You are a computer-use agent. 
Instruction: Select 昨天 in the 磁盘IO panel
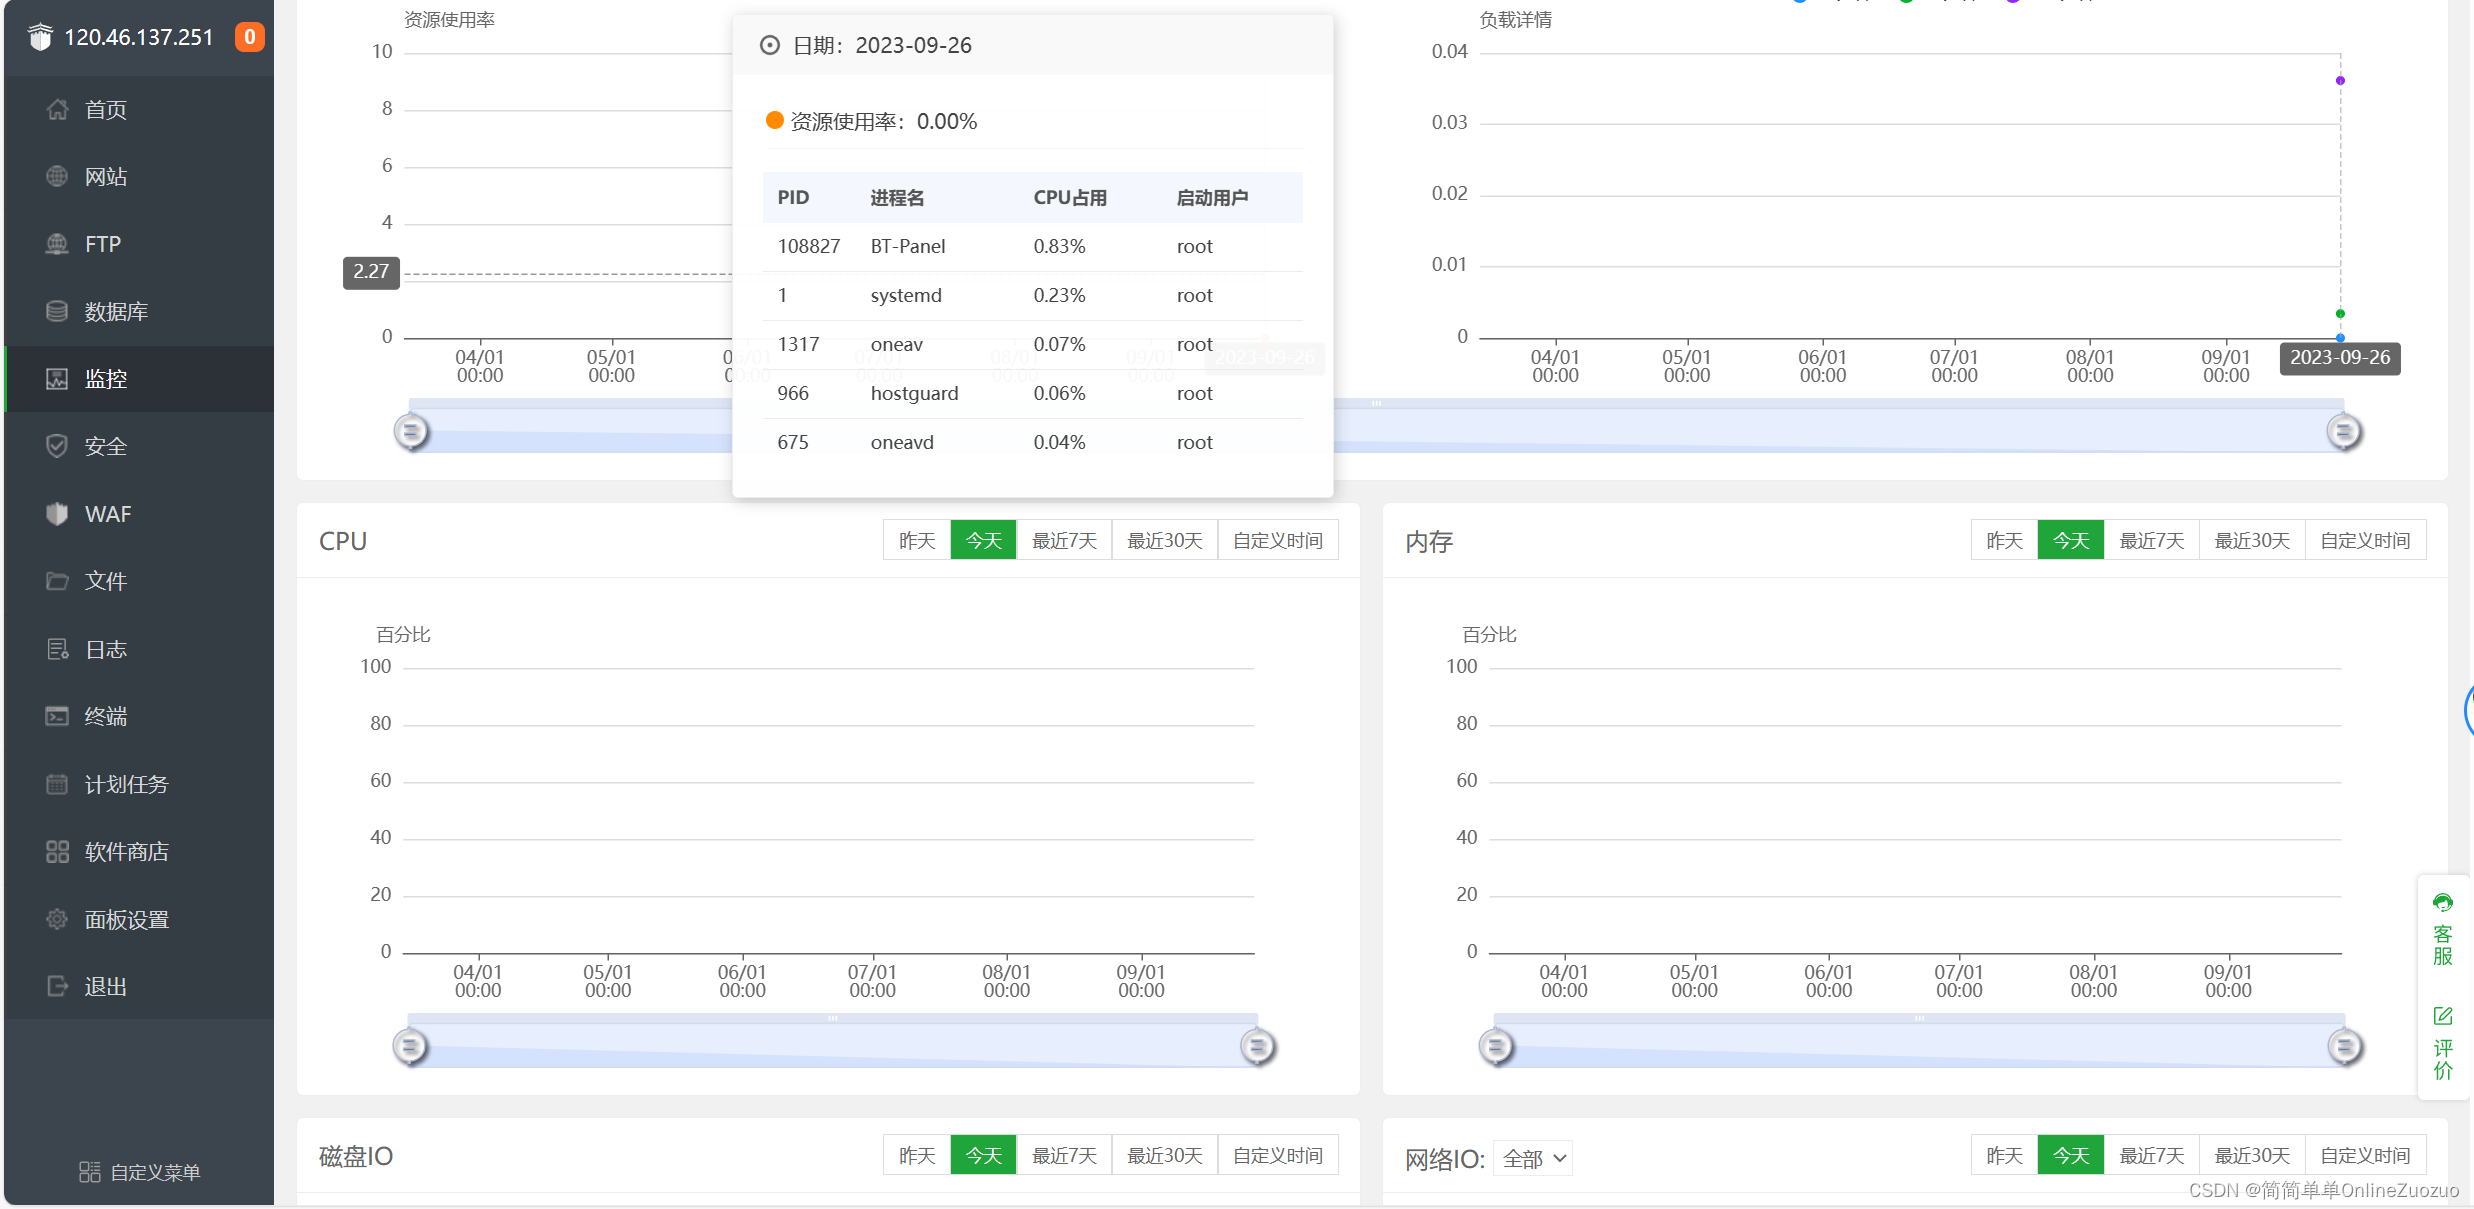[917, 1155]
